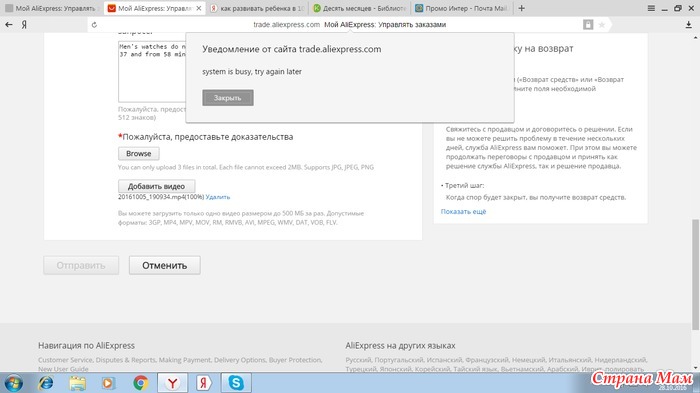Click the Добавить видео button
Image resolution: width=700 pixels, height=393 pixels.
pos(156,186)
